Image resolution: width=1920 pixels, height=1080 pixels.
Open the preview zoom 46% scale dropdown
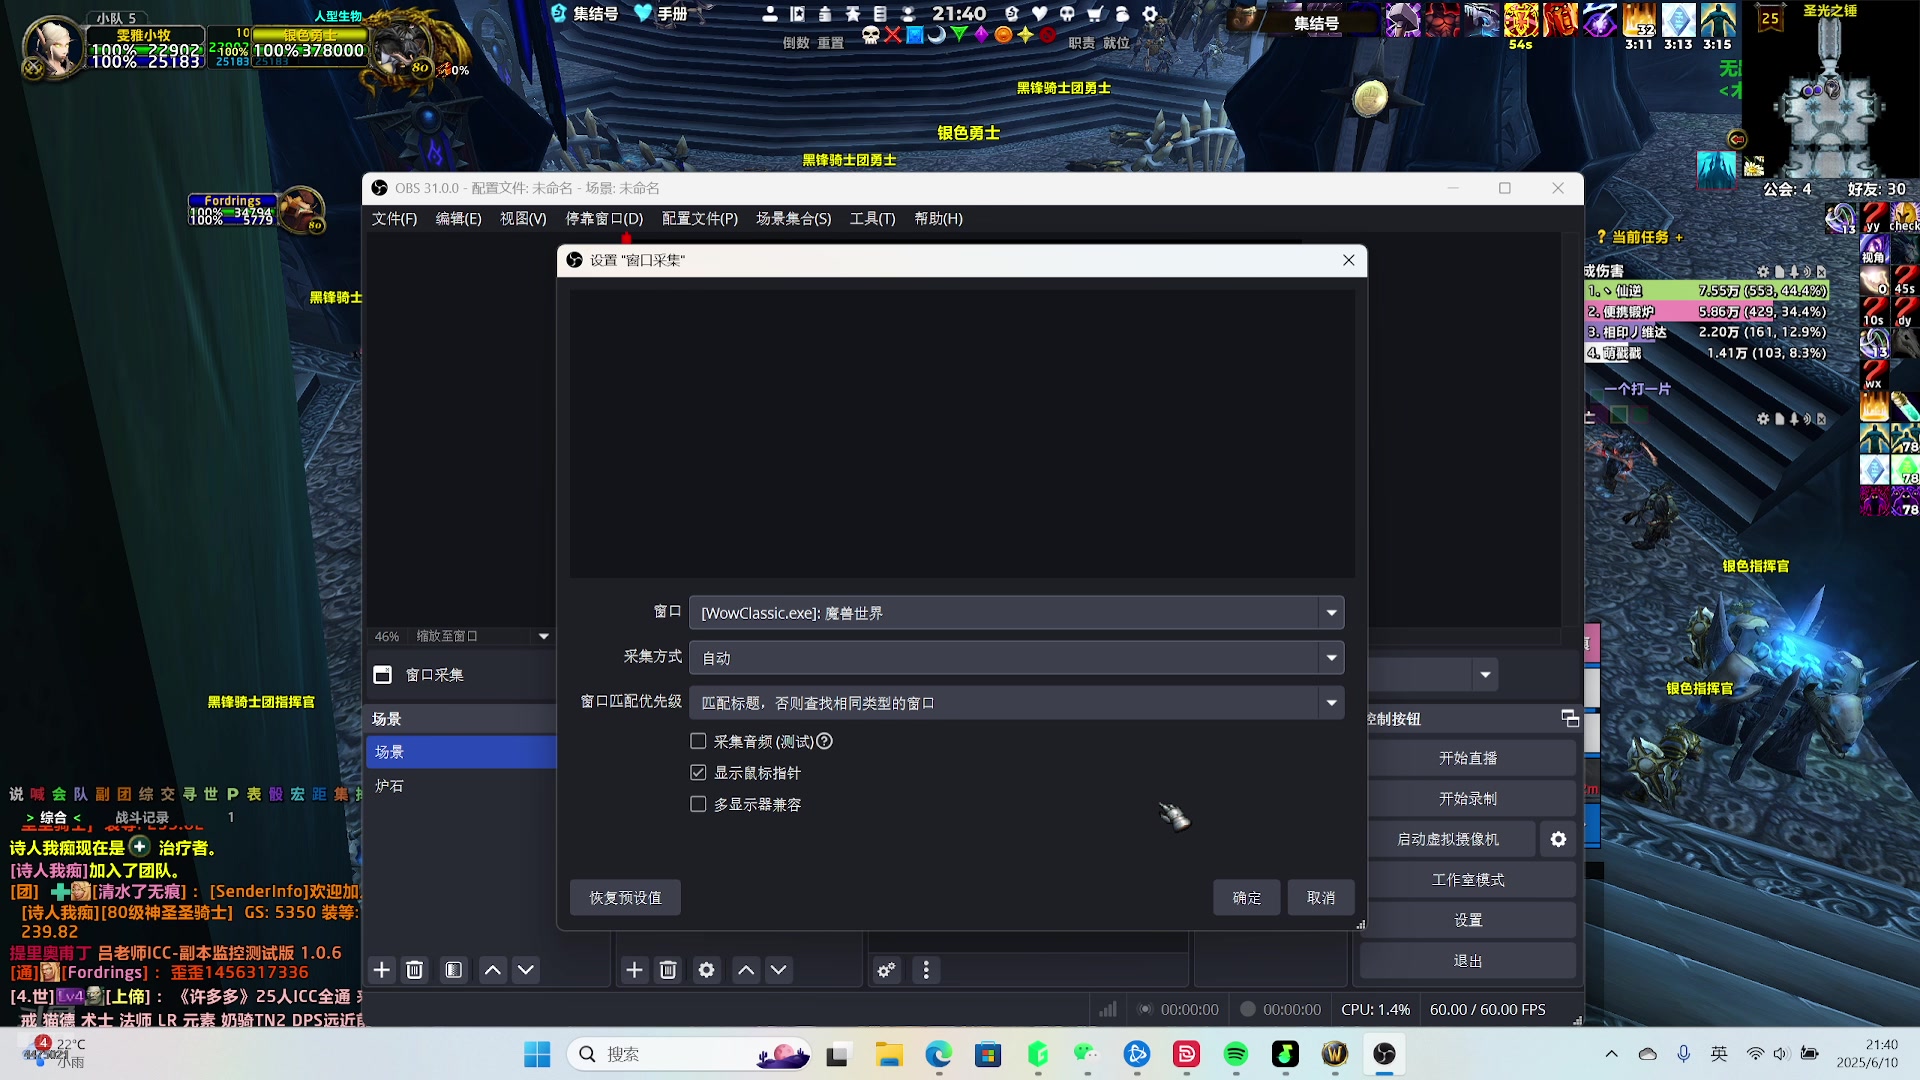coord(544,636)
